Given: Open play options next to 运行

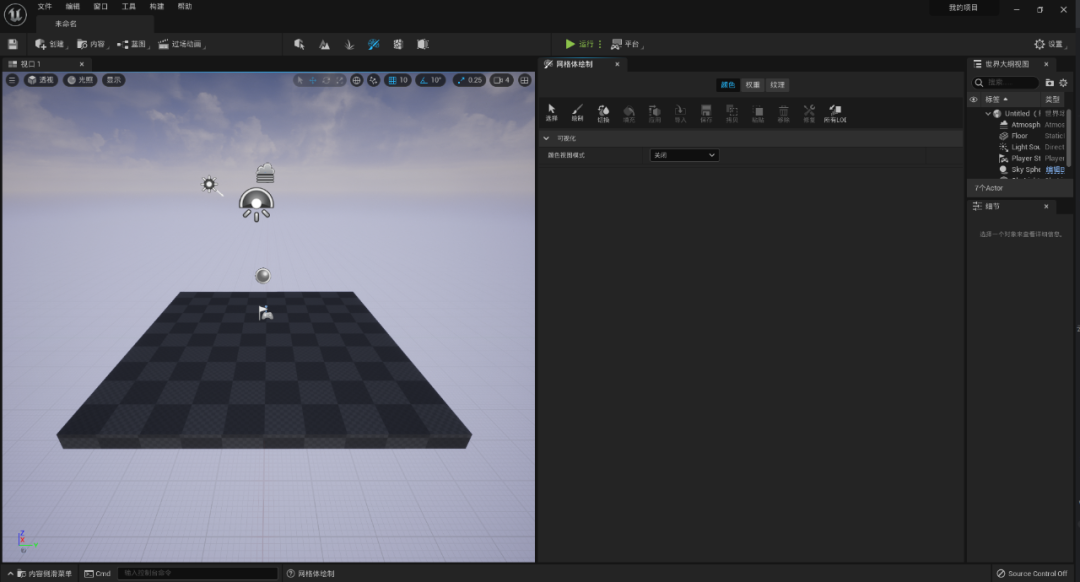Looking at the screenshot, I should pos(600,44).
